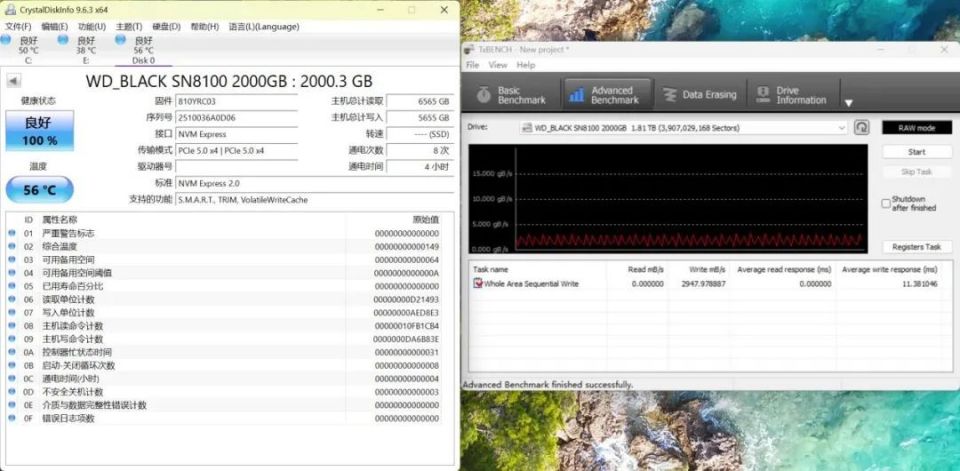Screen dimensions: 960x471
Task: Click the 序列号 serial number field
Action: [236, 118]
